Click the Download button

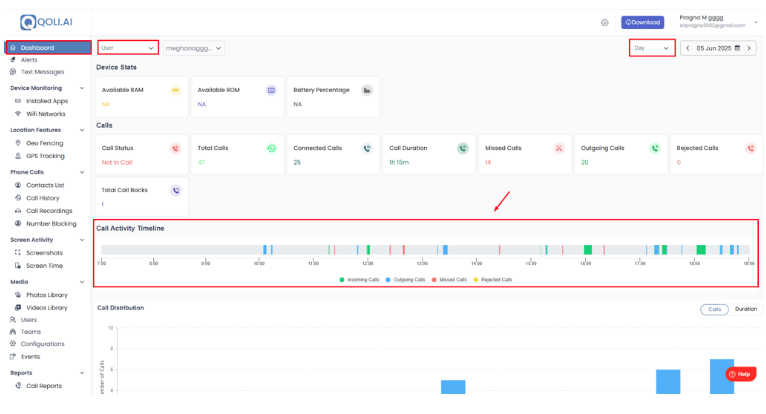coord(642,22)
